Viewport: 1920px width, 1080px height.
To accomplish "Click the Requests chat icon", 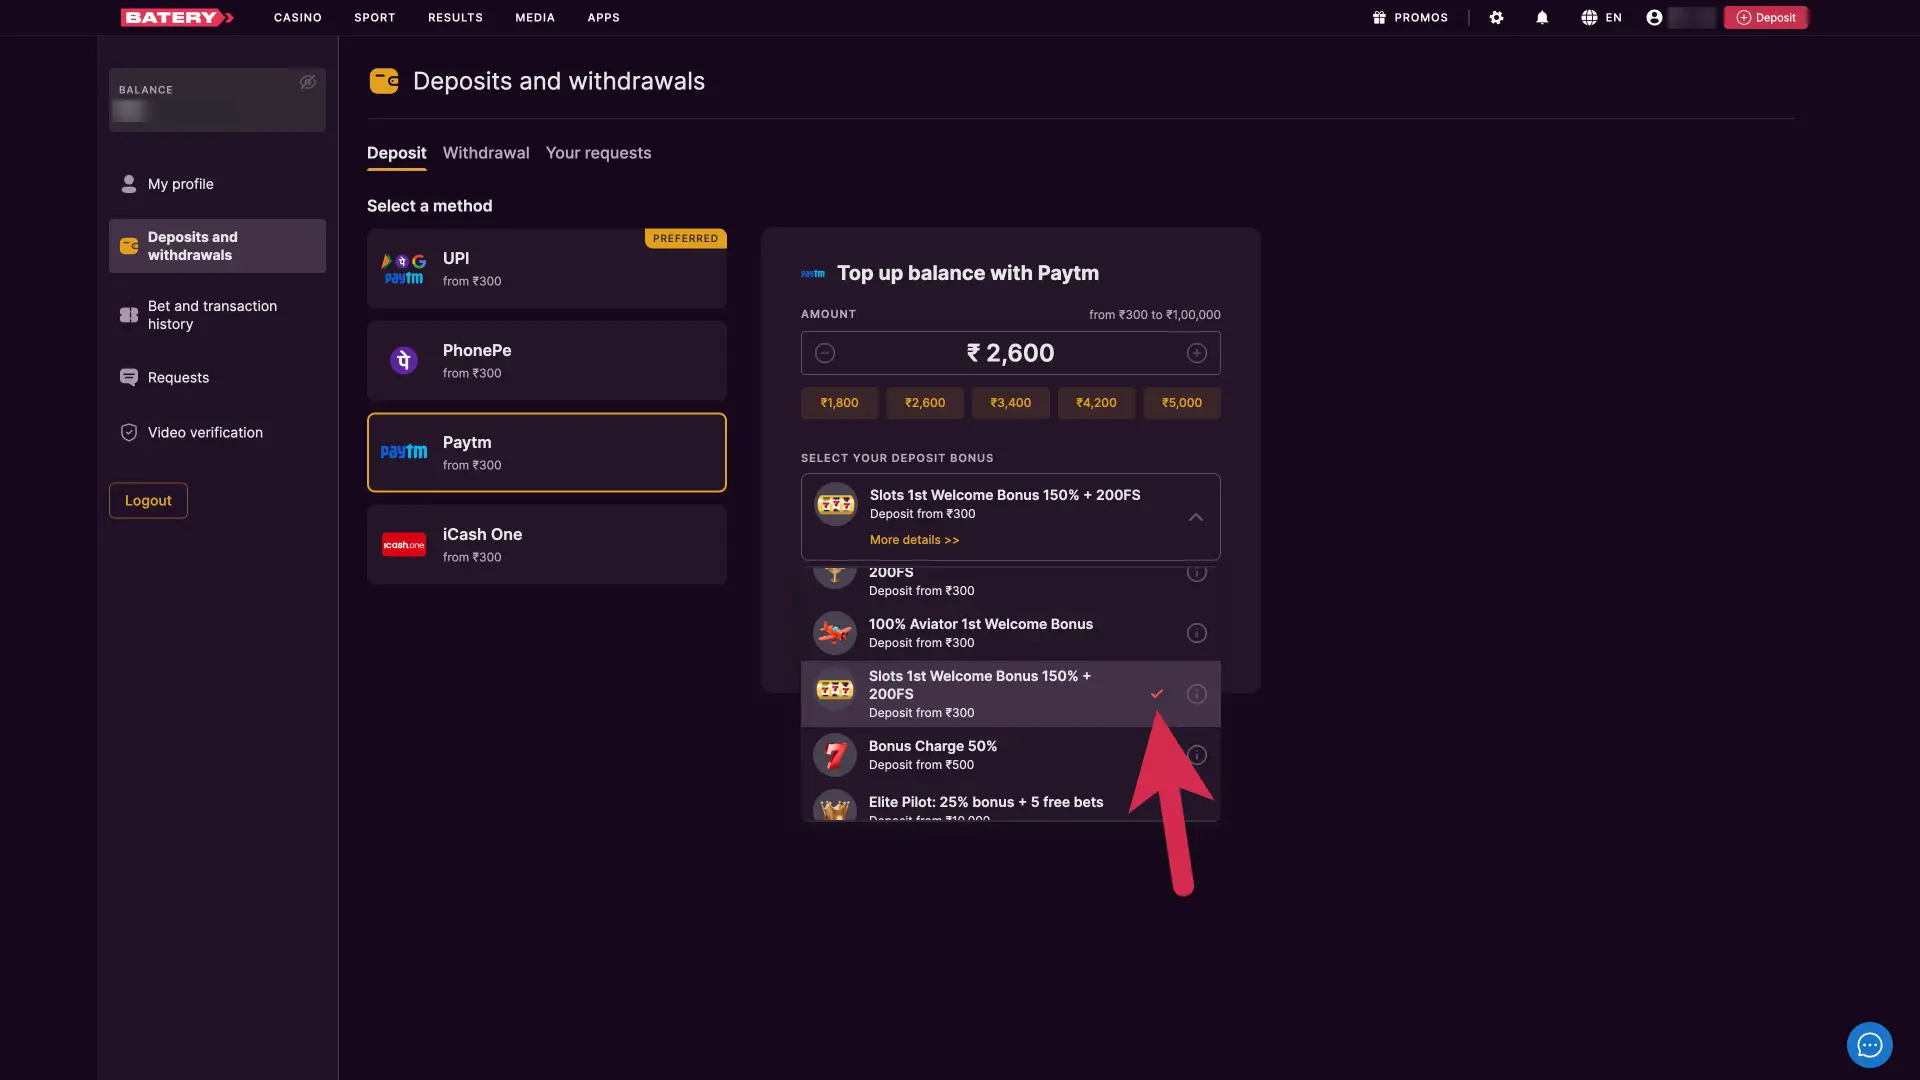I will click(129, 377).
